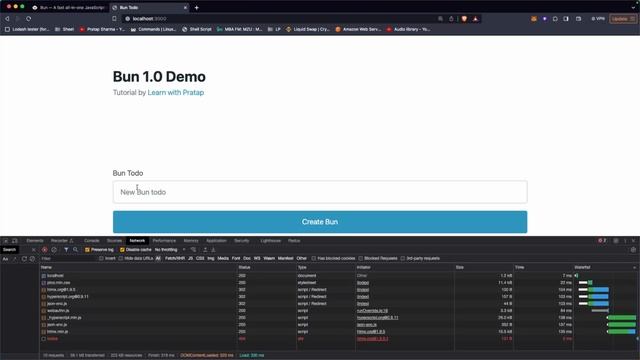Switch to the Bun JavaScript runtime tab
Screen dimensions: 640x360
tap(68, 7)
